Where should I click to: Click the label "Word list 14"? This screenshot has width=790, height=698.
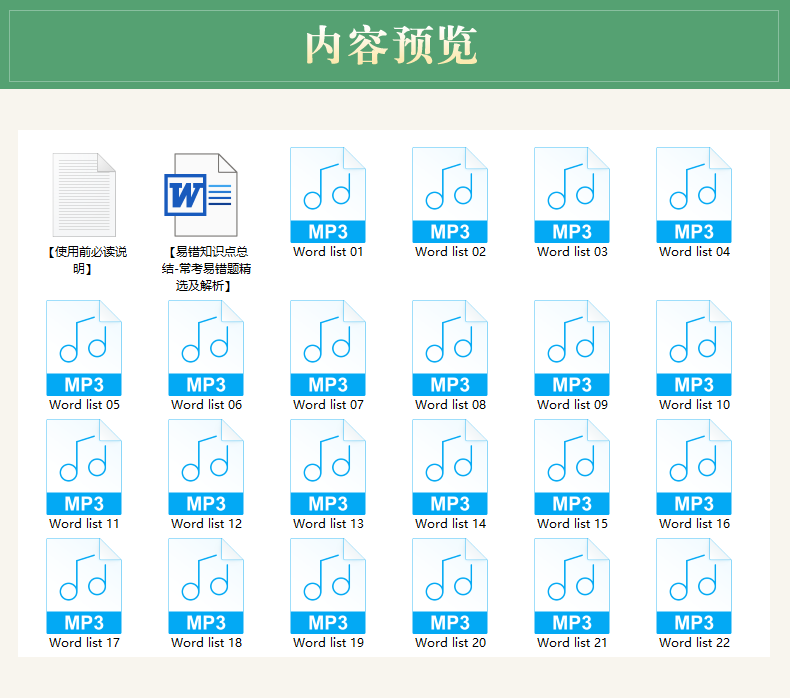click(450, 524)
